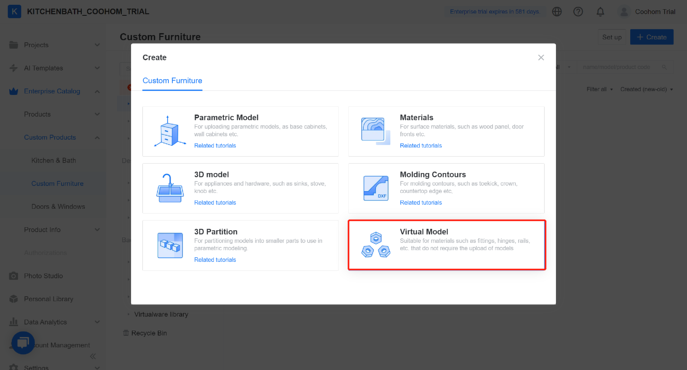Expand the Virtualware library tree item

coord(128,314)
